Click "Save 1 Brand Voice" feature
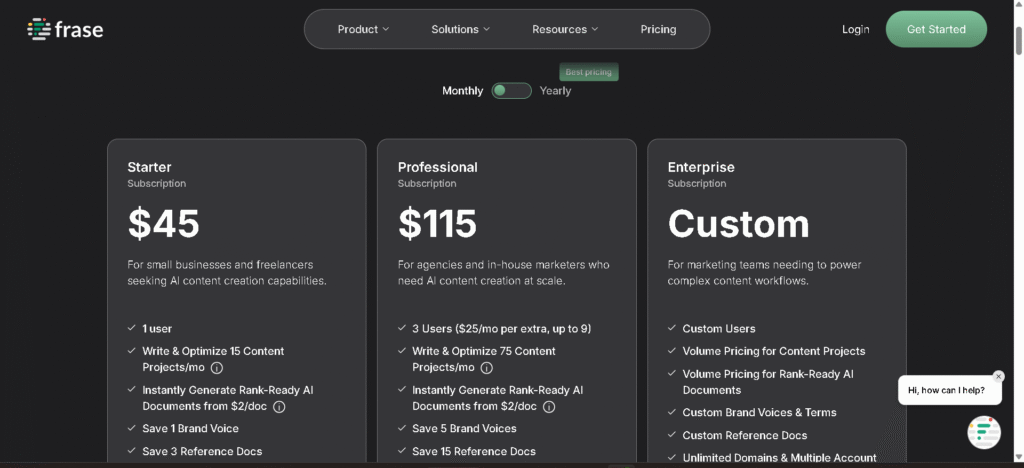This screenshot has height=468, width=1024. [191, 429]
